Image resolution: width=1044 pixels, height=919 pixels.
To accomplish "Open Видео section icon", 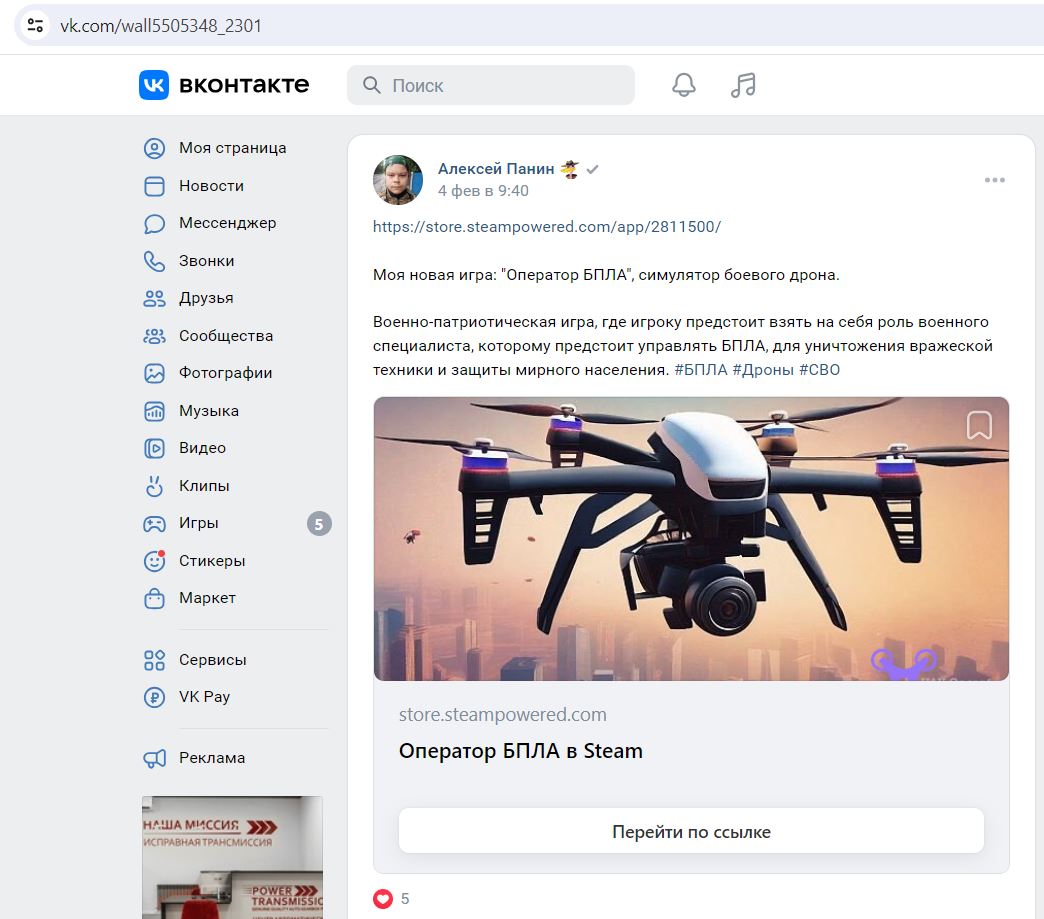I will tap(154, 448).
